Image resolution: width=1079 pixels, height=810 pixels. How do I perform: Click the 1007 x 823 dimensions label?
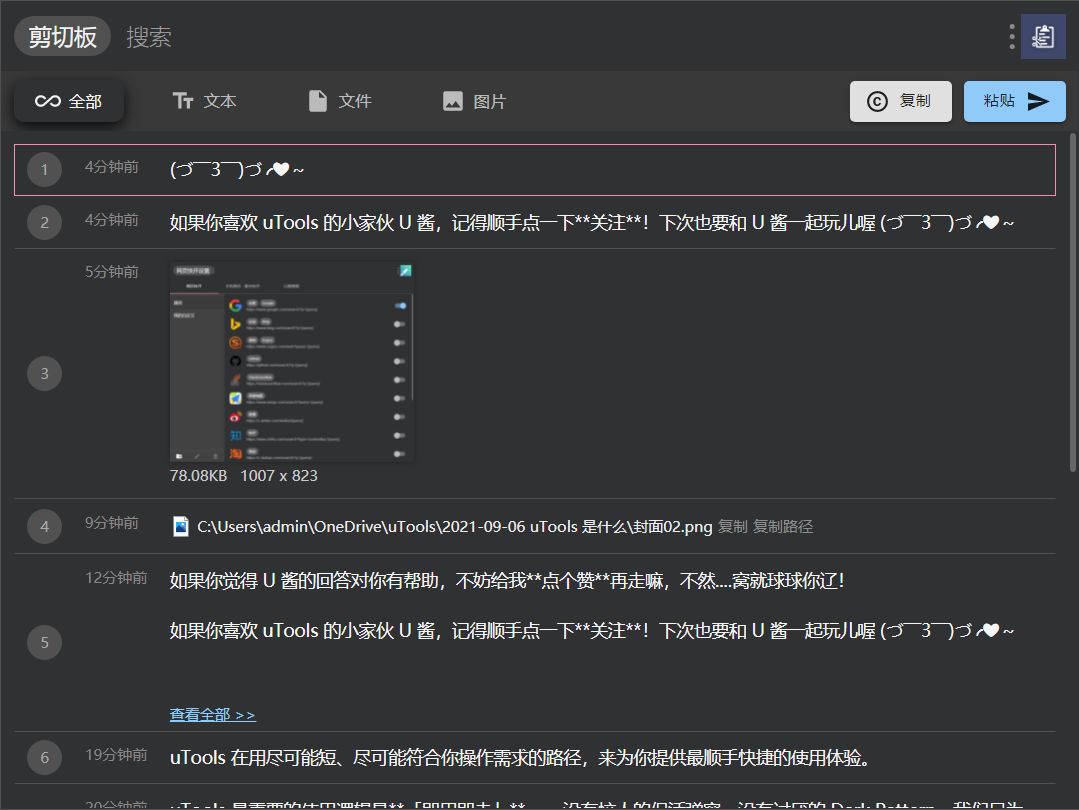pos(279,476)
